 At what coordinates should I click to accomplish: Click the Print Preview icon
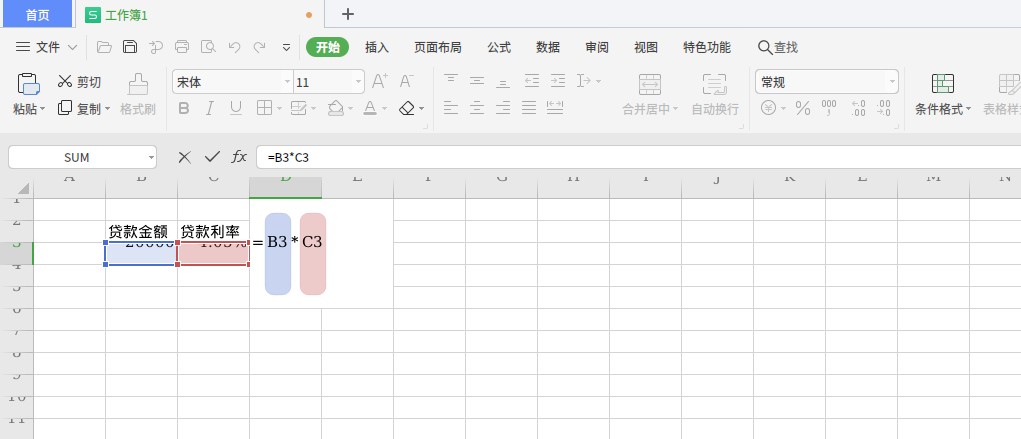click(208, 47)
